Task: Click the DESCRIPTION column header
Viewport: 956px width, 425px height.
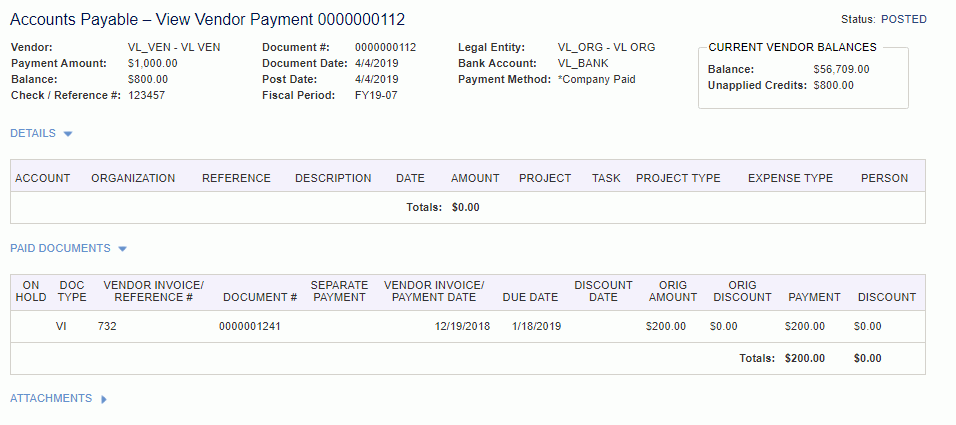Action: coord(333,178)
